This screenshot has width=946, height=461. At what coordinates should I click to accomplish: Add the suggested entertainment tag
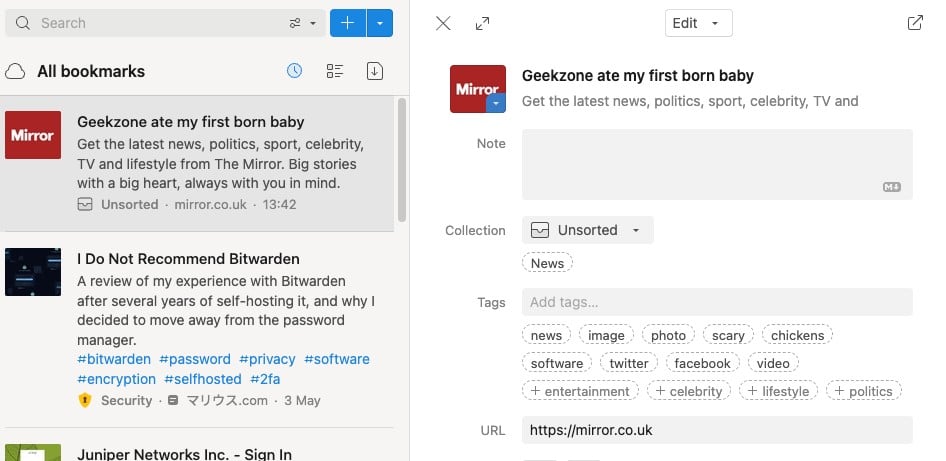(580, 391)
